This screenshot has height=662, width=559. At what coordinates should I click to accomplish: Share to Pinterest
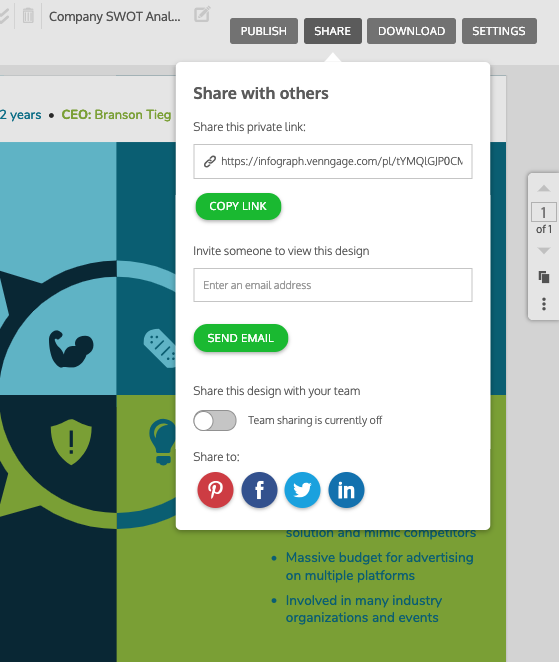point(215,490)
